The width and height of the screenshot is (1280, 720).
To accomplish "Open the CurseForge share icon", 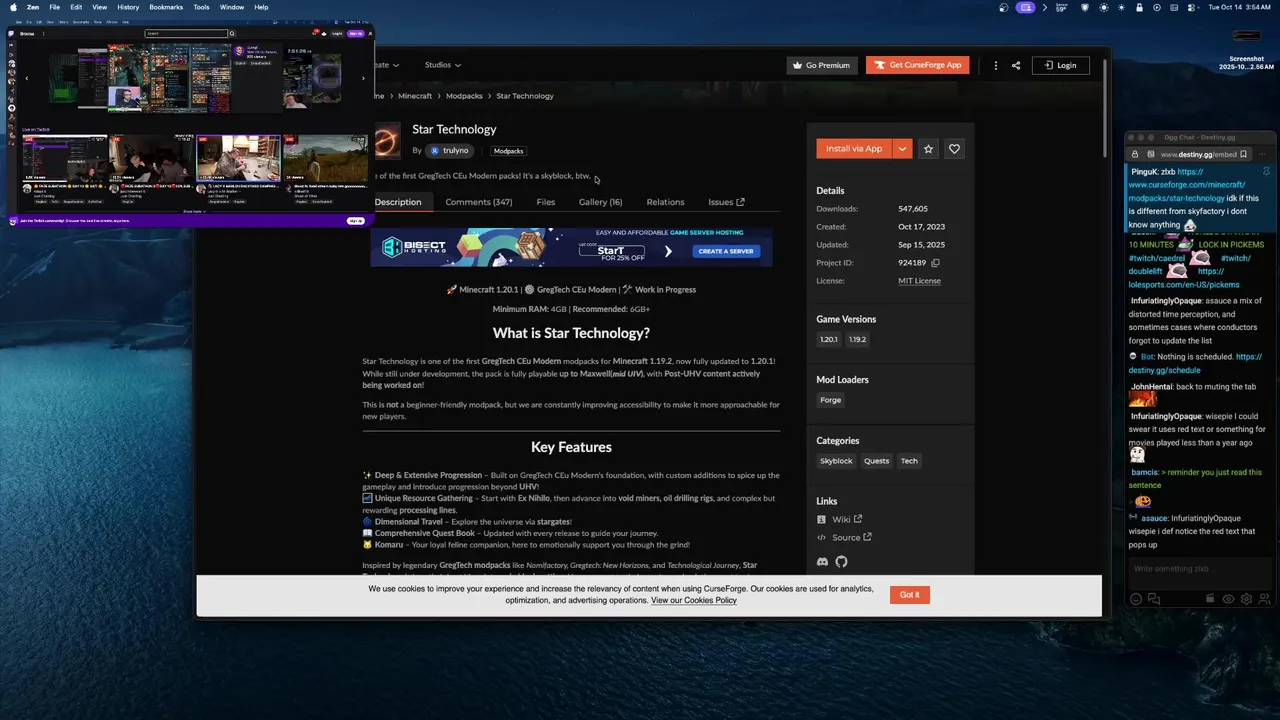I will coord(1016,65).
